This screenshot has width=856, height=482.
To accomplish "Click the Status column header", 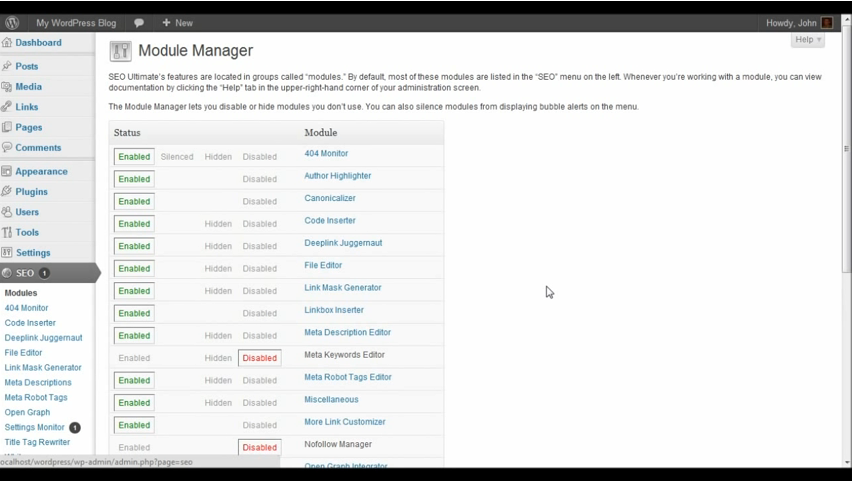I will (127, 133).
